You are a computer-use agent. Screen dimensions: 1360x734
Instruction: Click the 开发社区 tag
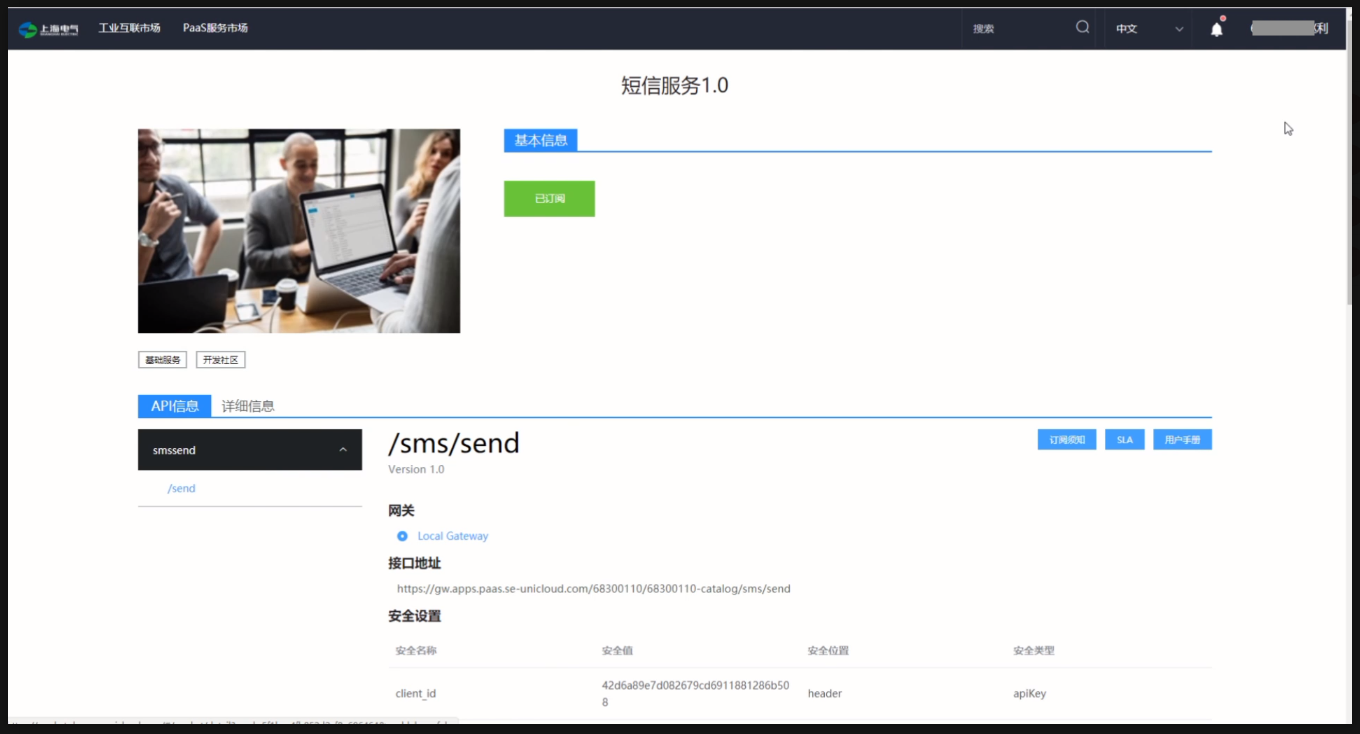[220, 359]
